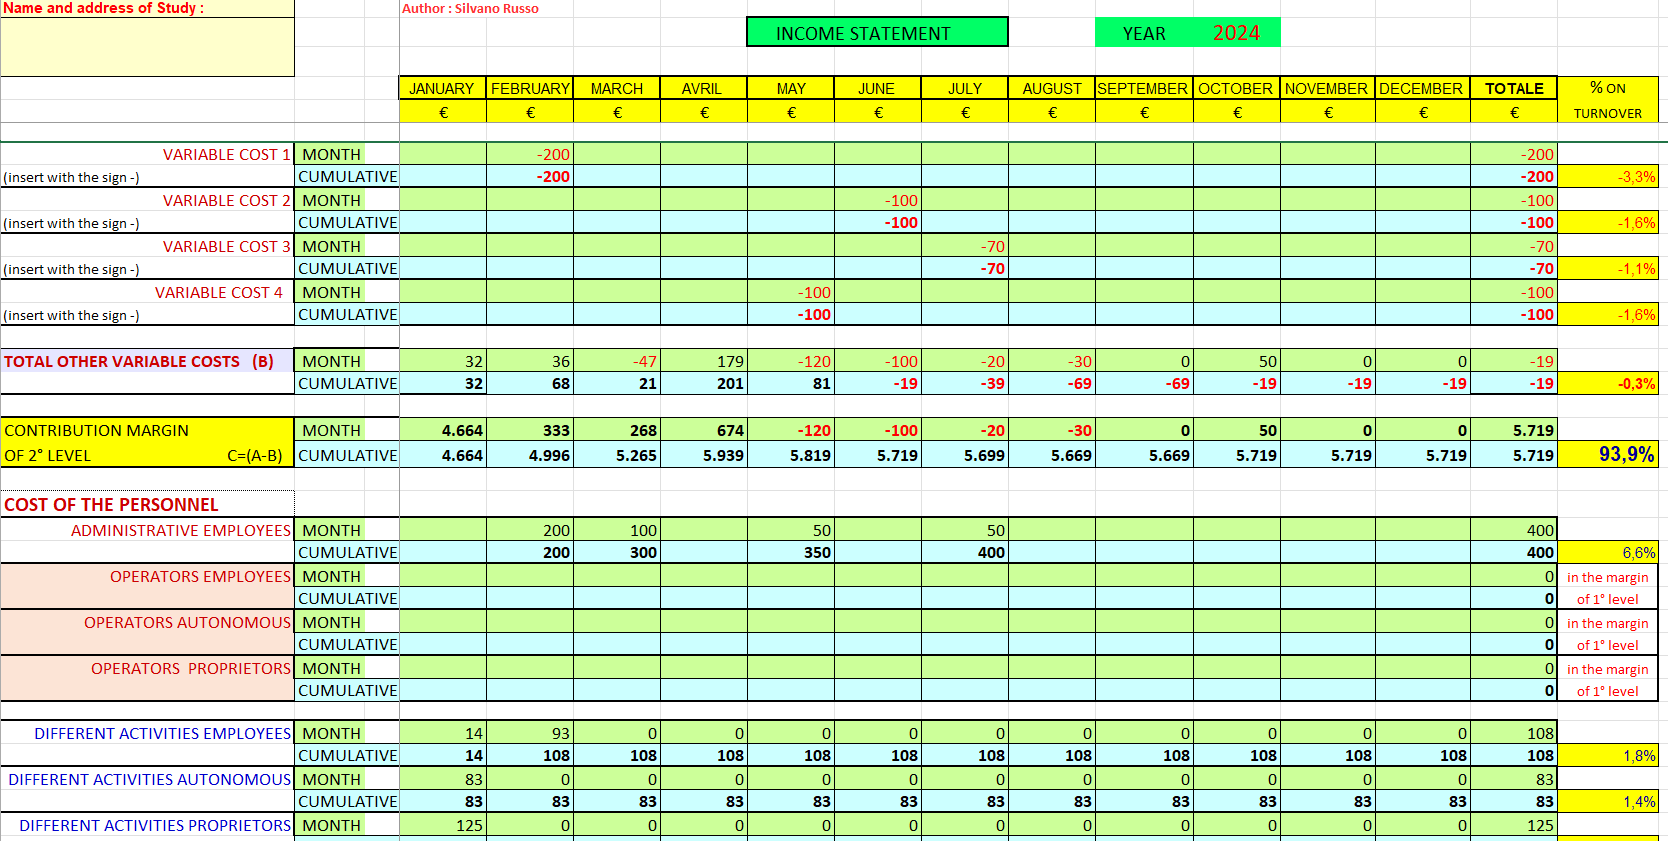Click the yellow Name and address input box
Screen dimensions: 1668x841
click(x=147, y=46)
